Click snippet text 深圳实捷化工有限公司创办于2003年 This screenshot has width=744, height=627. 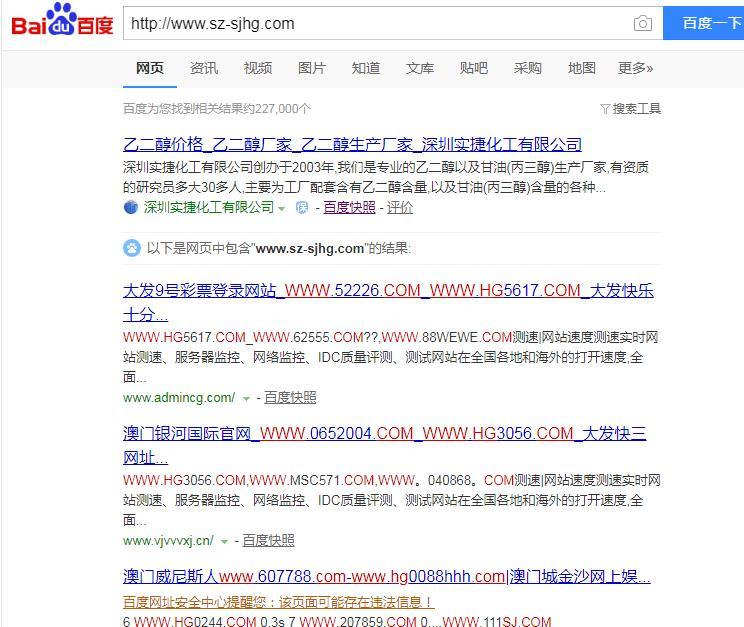click(x=229, y=168)
